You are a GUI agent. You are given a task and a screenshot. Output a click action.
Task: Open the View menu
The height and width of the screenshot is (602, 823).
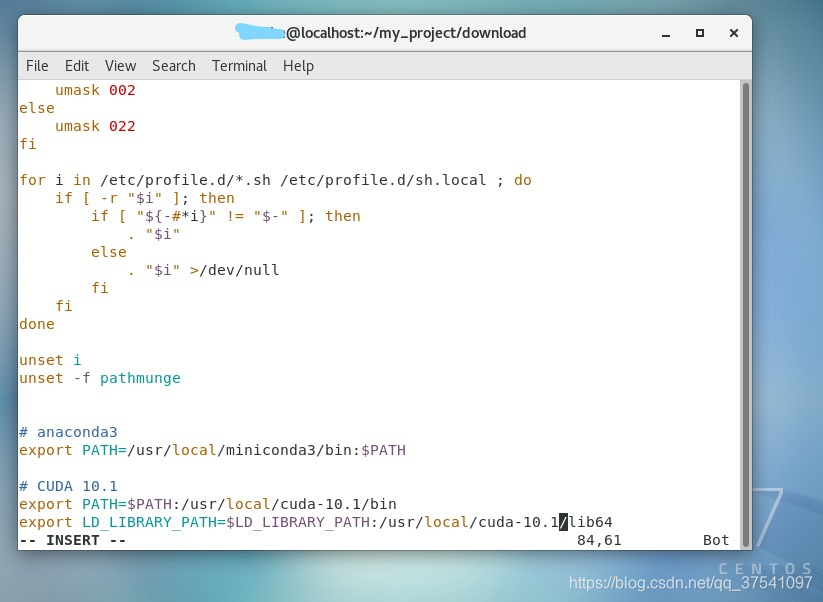[120, 66]
